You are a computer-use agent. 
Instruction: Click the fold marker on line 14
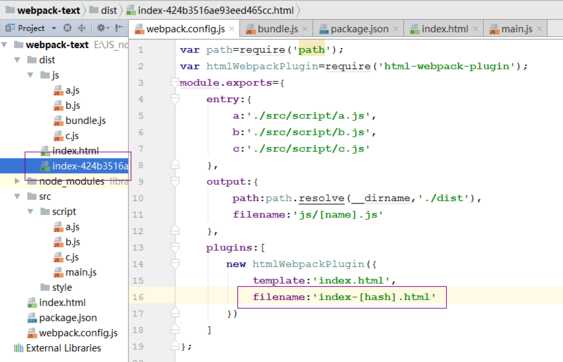pos(175,264)
